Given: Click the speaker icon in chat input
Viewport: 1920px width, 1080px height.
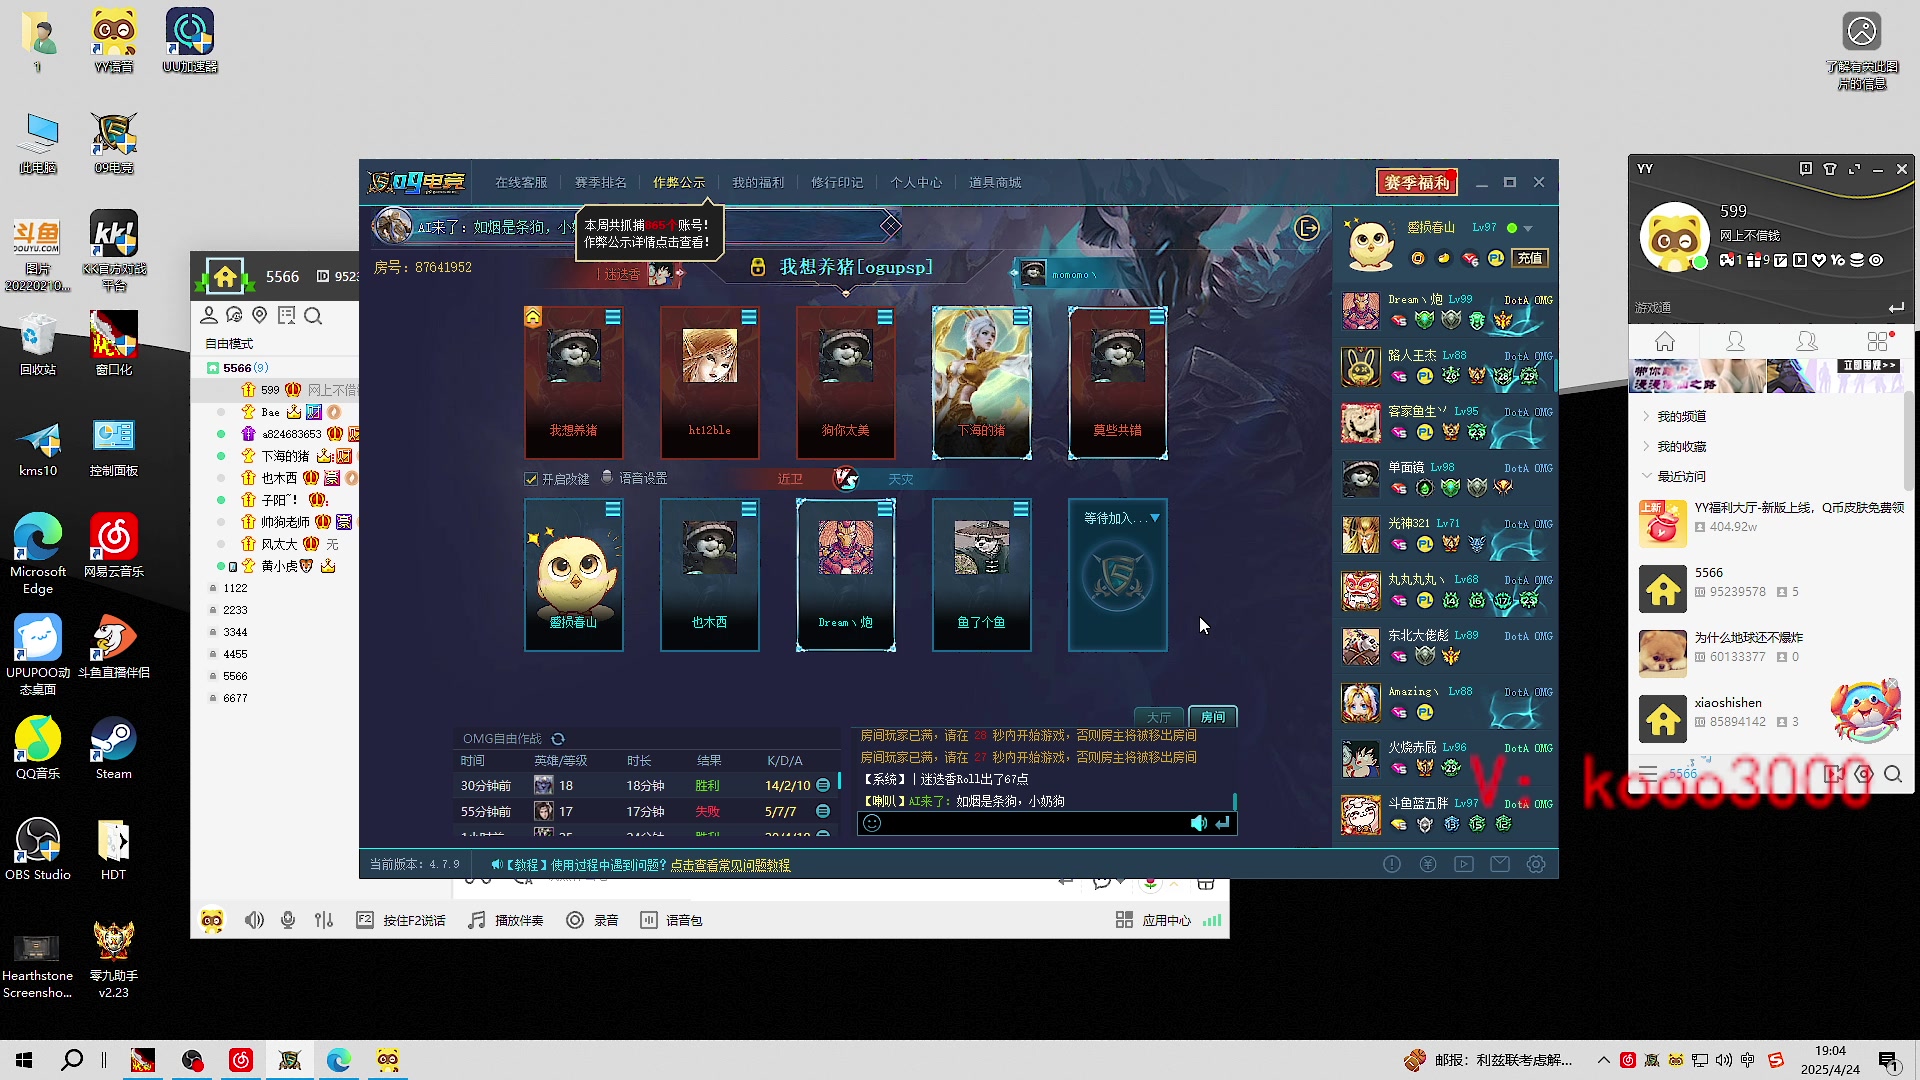Looking at the screenshot, I should point(1198,823).
